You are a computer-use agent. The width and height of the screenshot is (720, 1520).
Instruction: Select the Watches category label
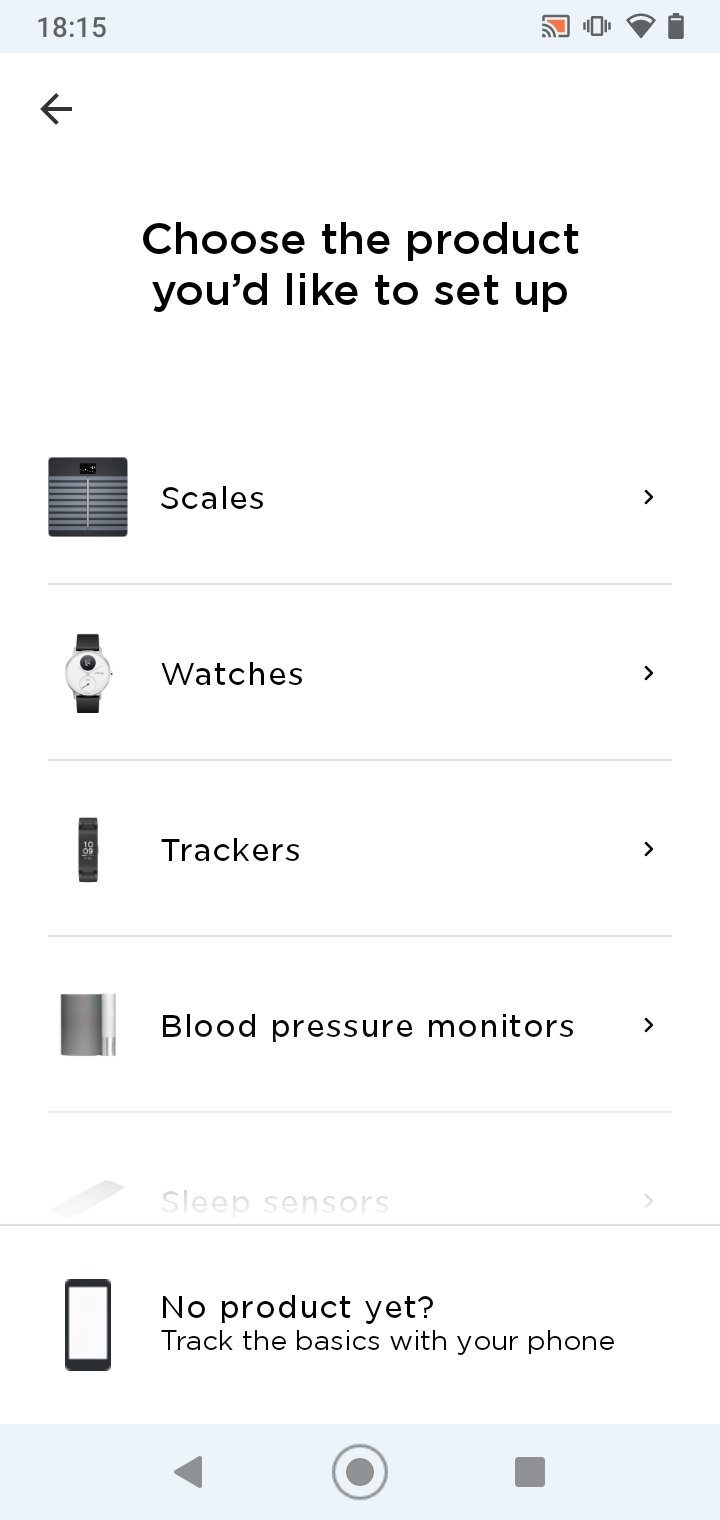point(232,674)
